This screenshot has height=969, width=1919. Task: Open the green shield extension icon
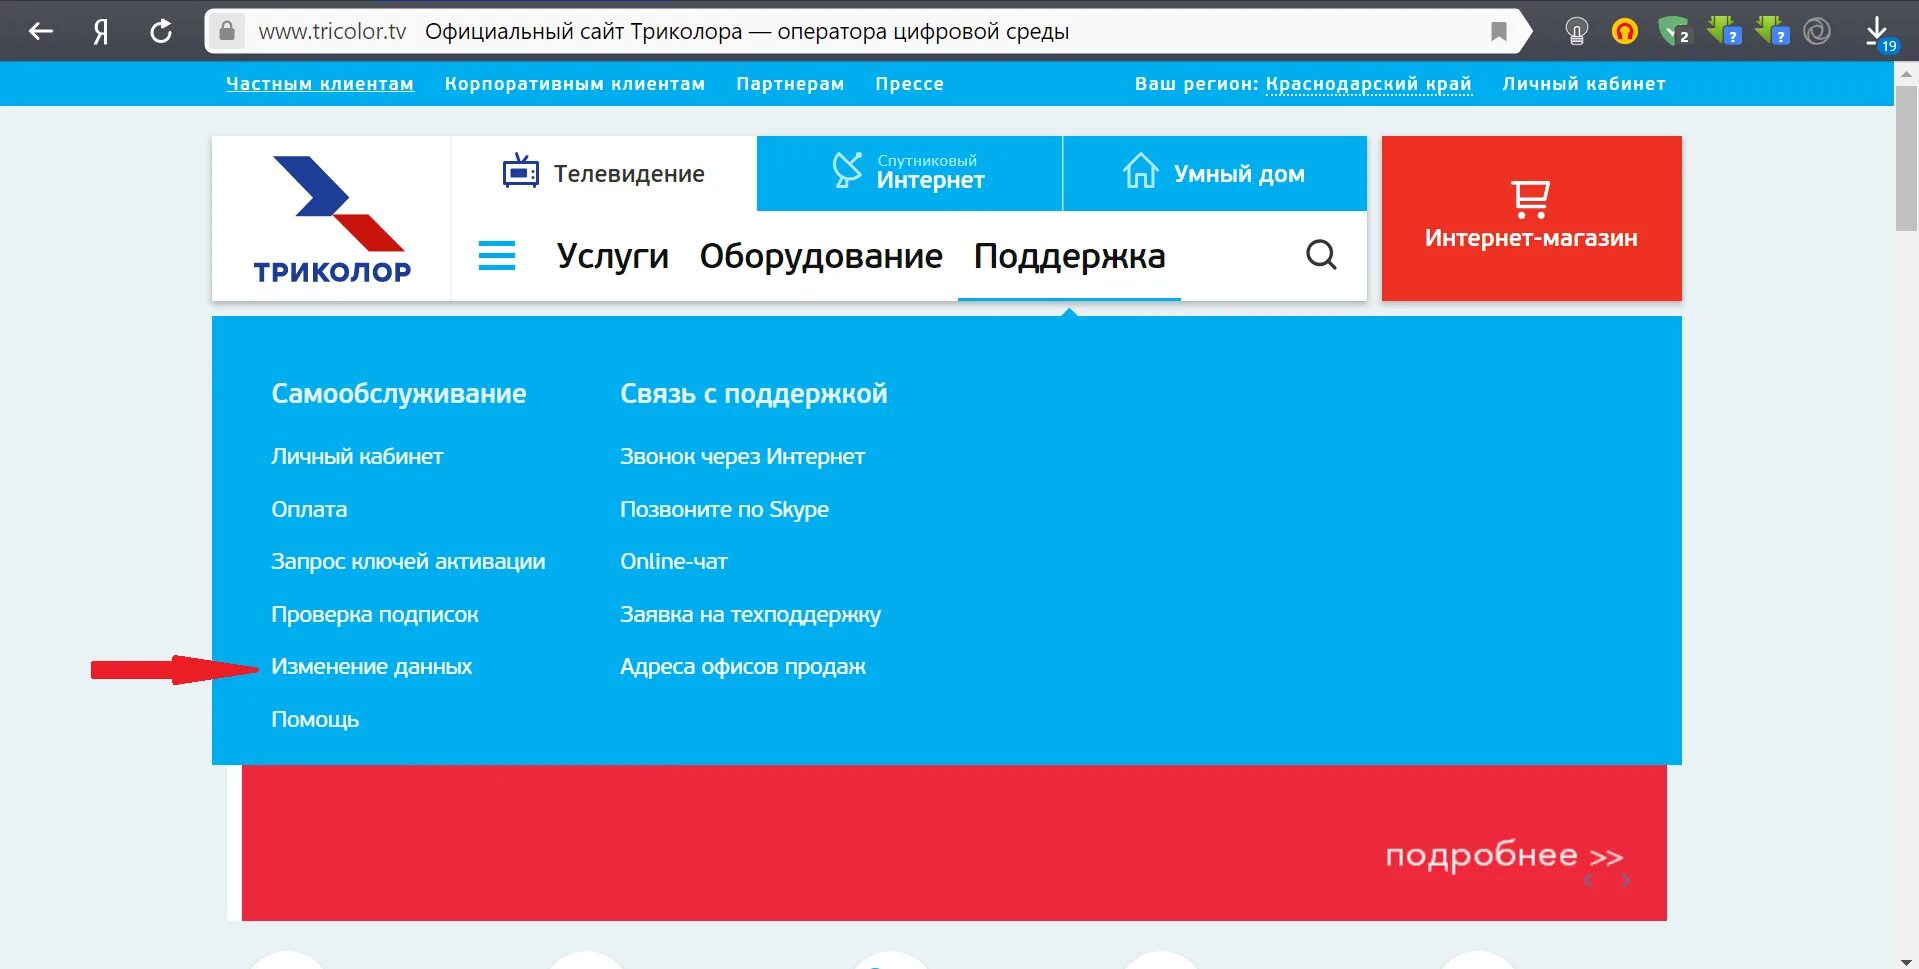tap(1673, 32)
